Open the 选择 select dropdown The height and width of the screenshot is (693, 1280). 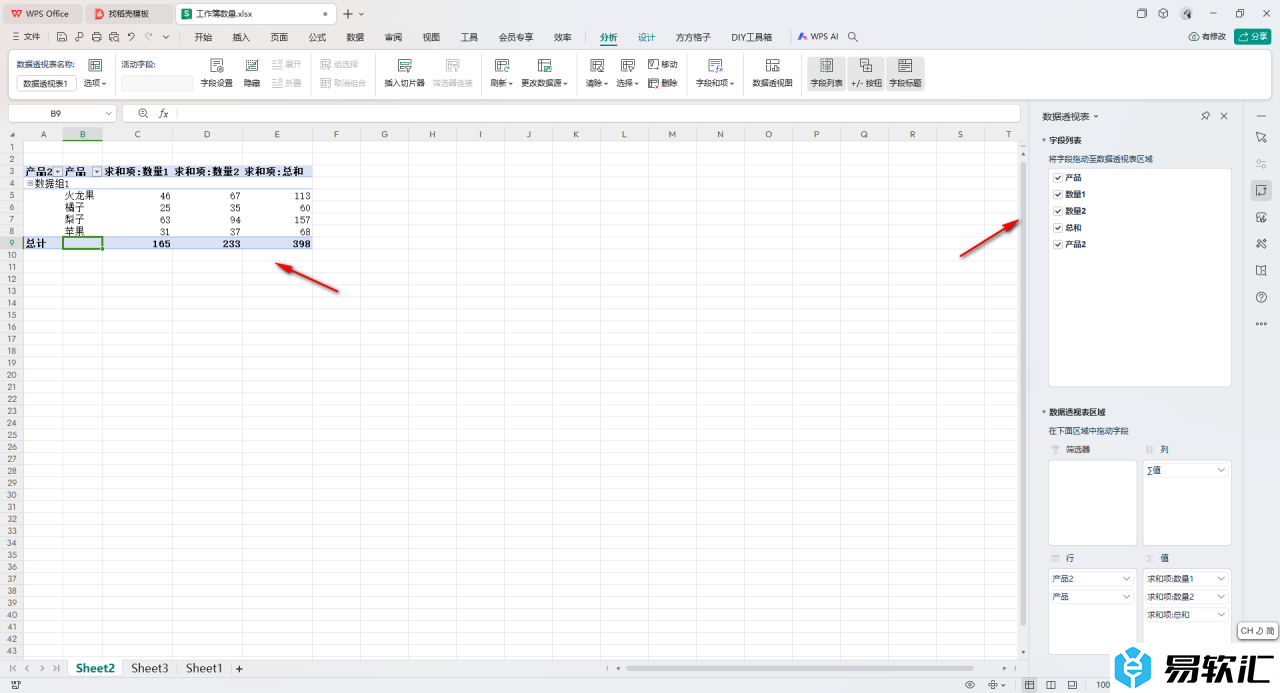pos(628,84)
